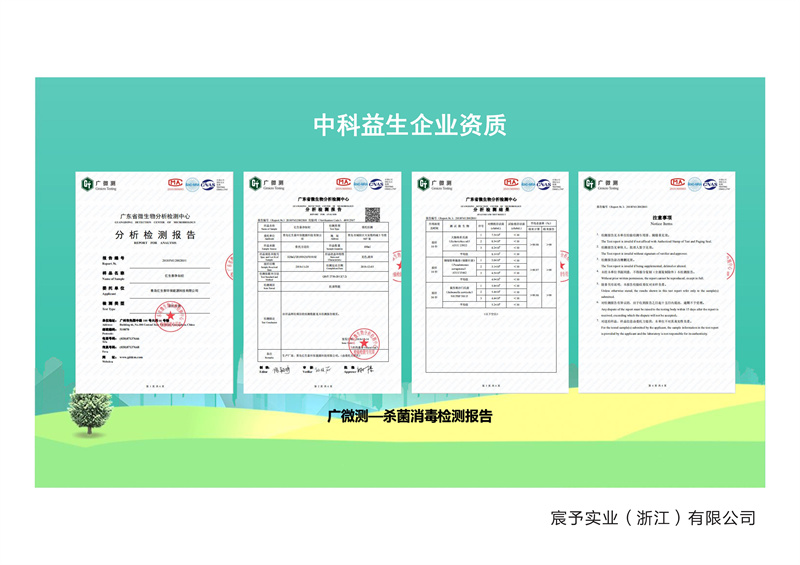The height and width of the screenshot is (565, 800).
Task: Open the second report page with the QR code
Action: coord(319,282)
